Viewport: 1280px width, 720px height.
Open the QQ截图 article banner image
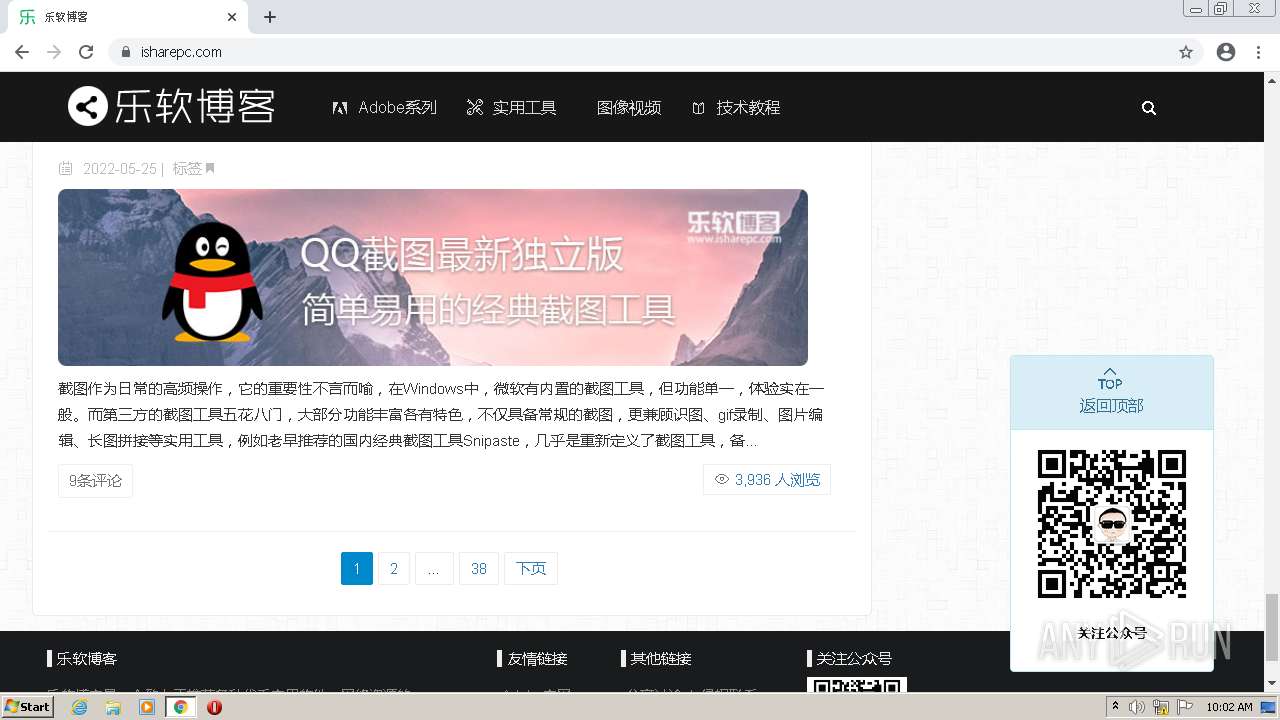[x=433, y=277]
